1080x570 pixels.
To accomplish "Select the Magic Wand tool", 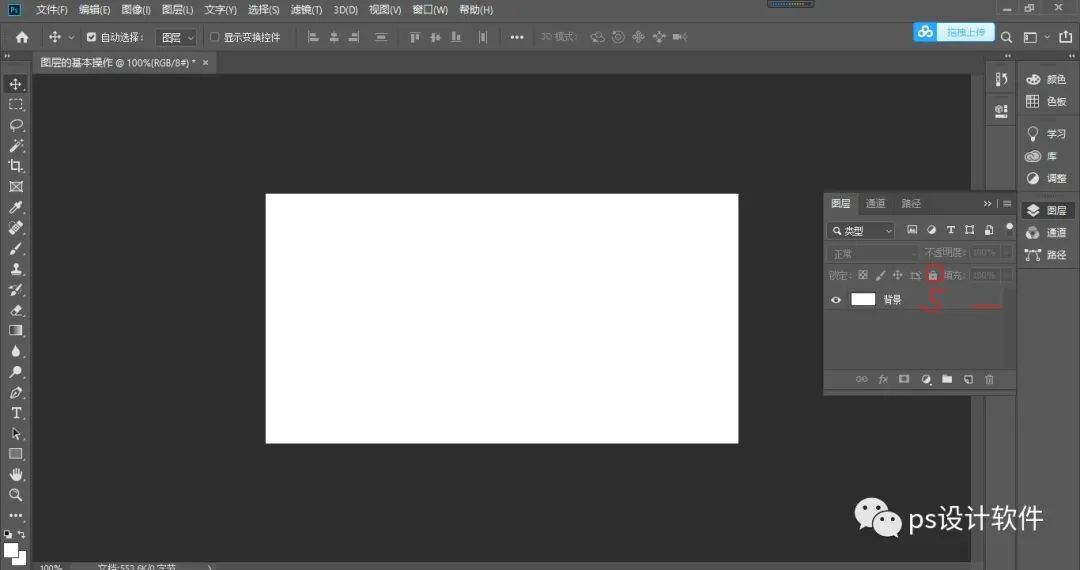I will [16, 145].
